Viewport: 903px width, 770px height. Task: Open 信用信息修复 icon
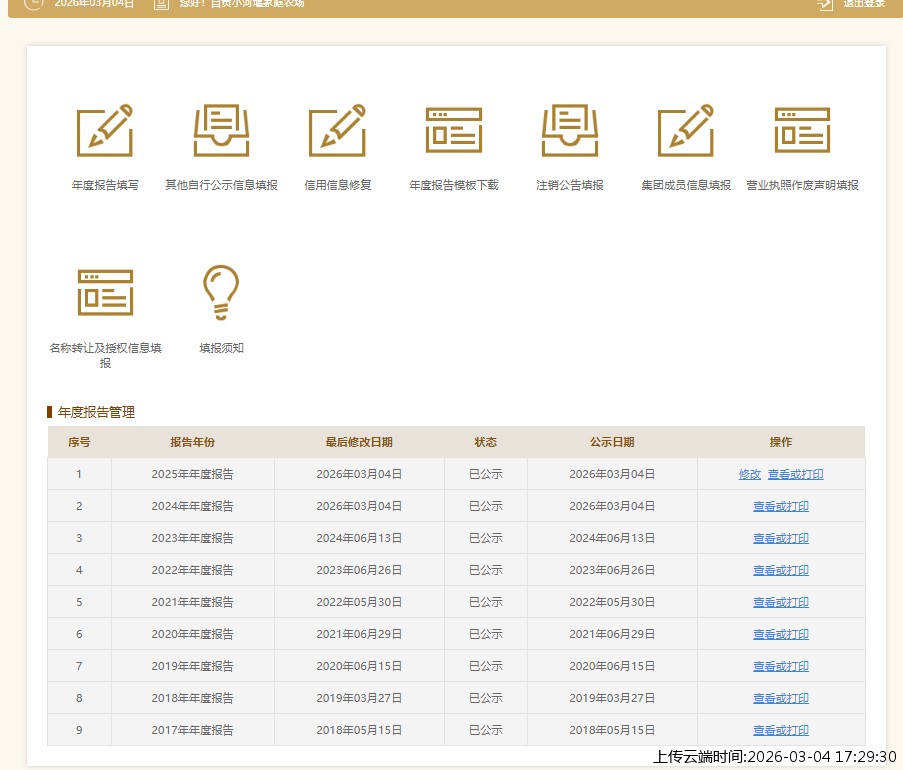(337, 131)
